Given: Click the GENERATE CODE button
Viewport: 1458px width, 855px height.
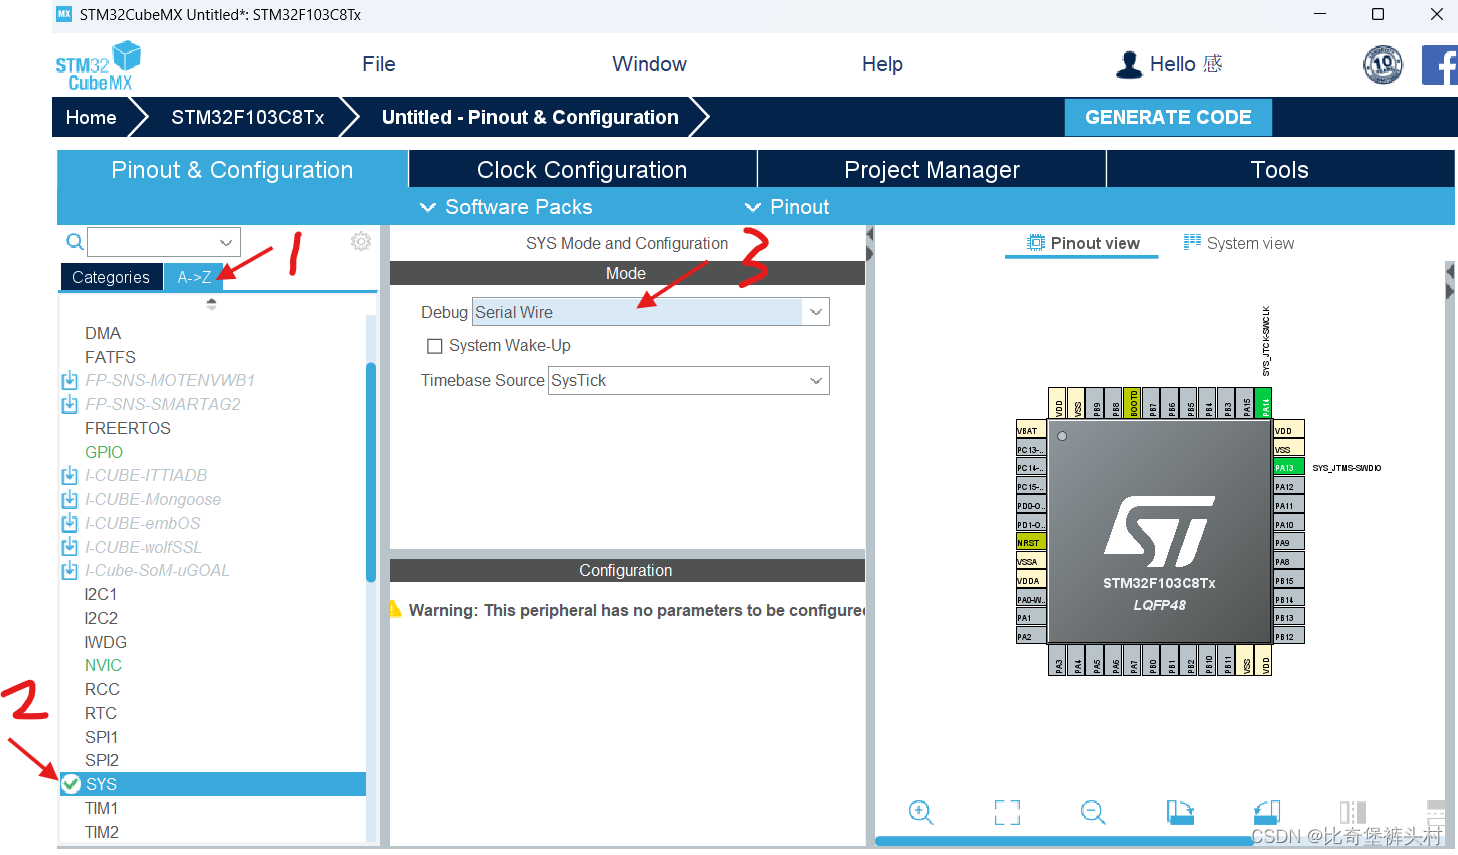Looking at the screenshot, I should point(1168,117).
